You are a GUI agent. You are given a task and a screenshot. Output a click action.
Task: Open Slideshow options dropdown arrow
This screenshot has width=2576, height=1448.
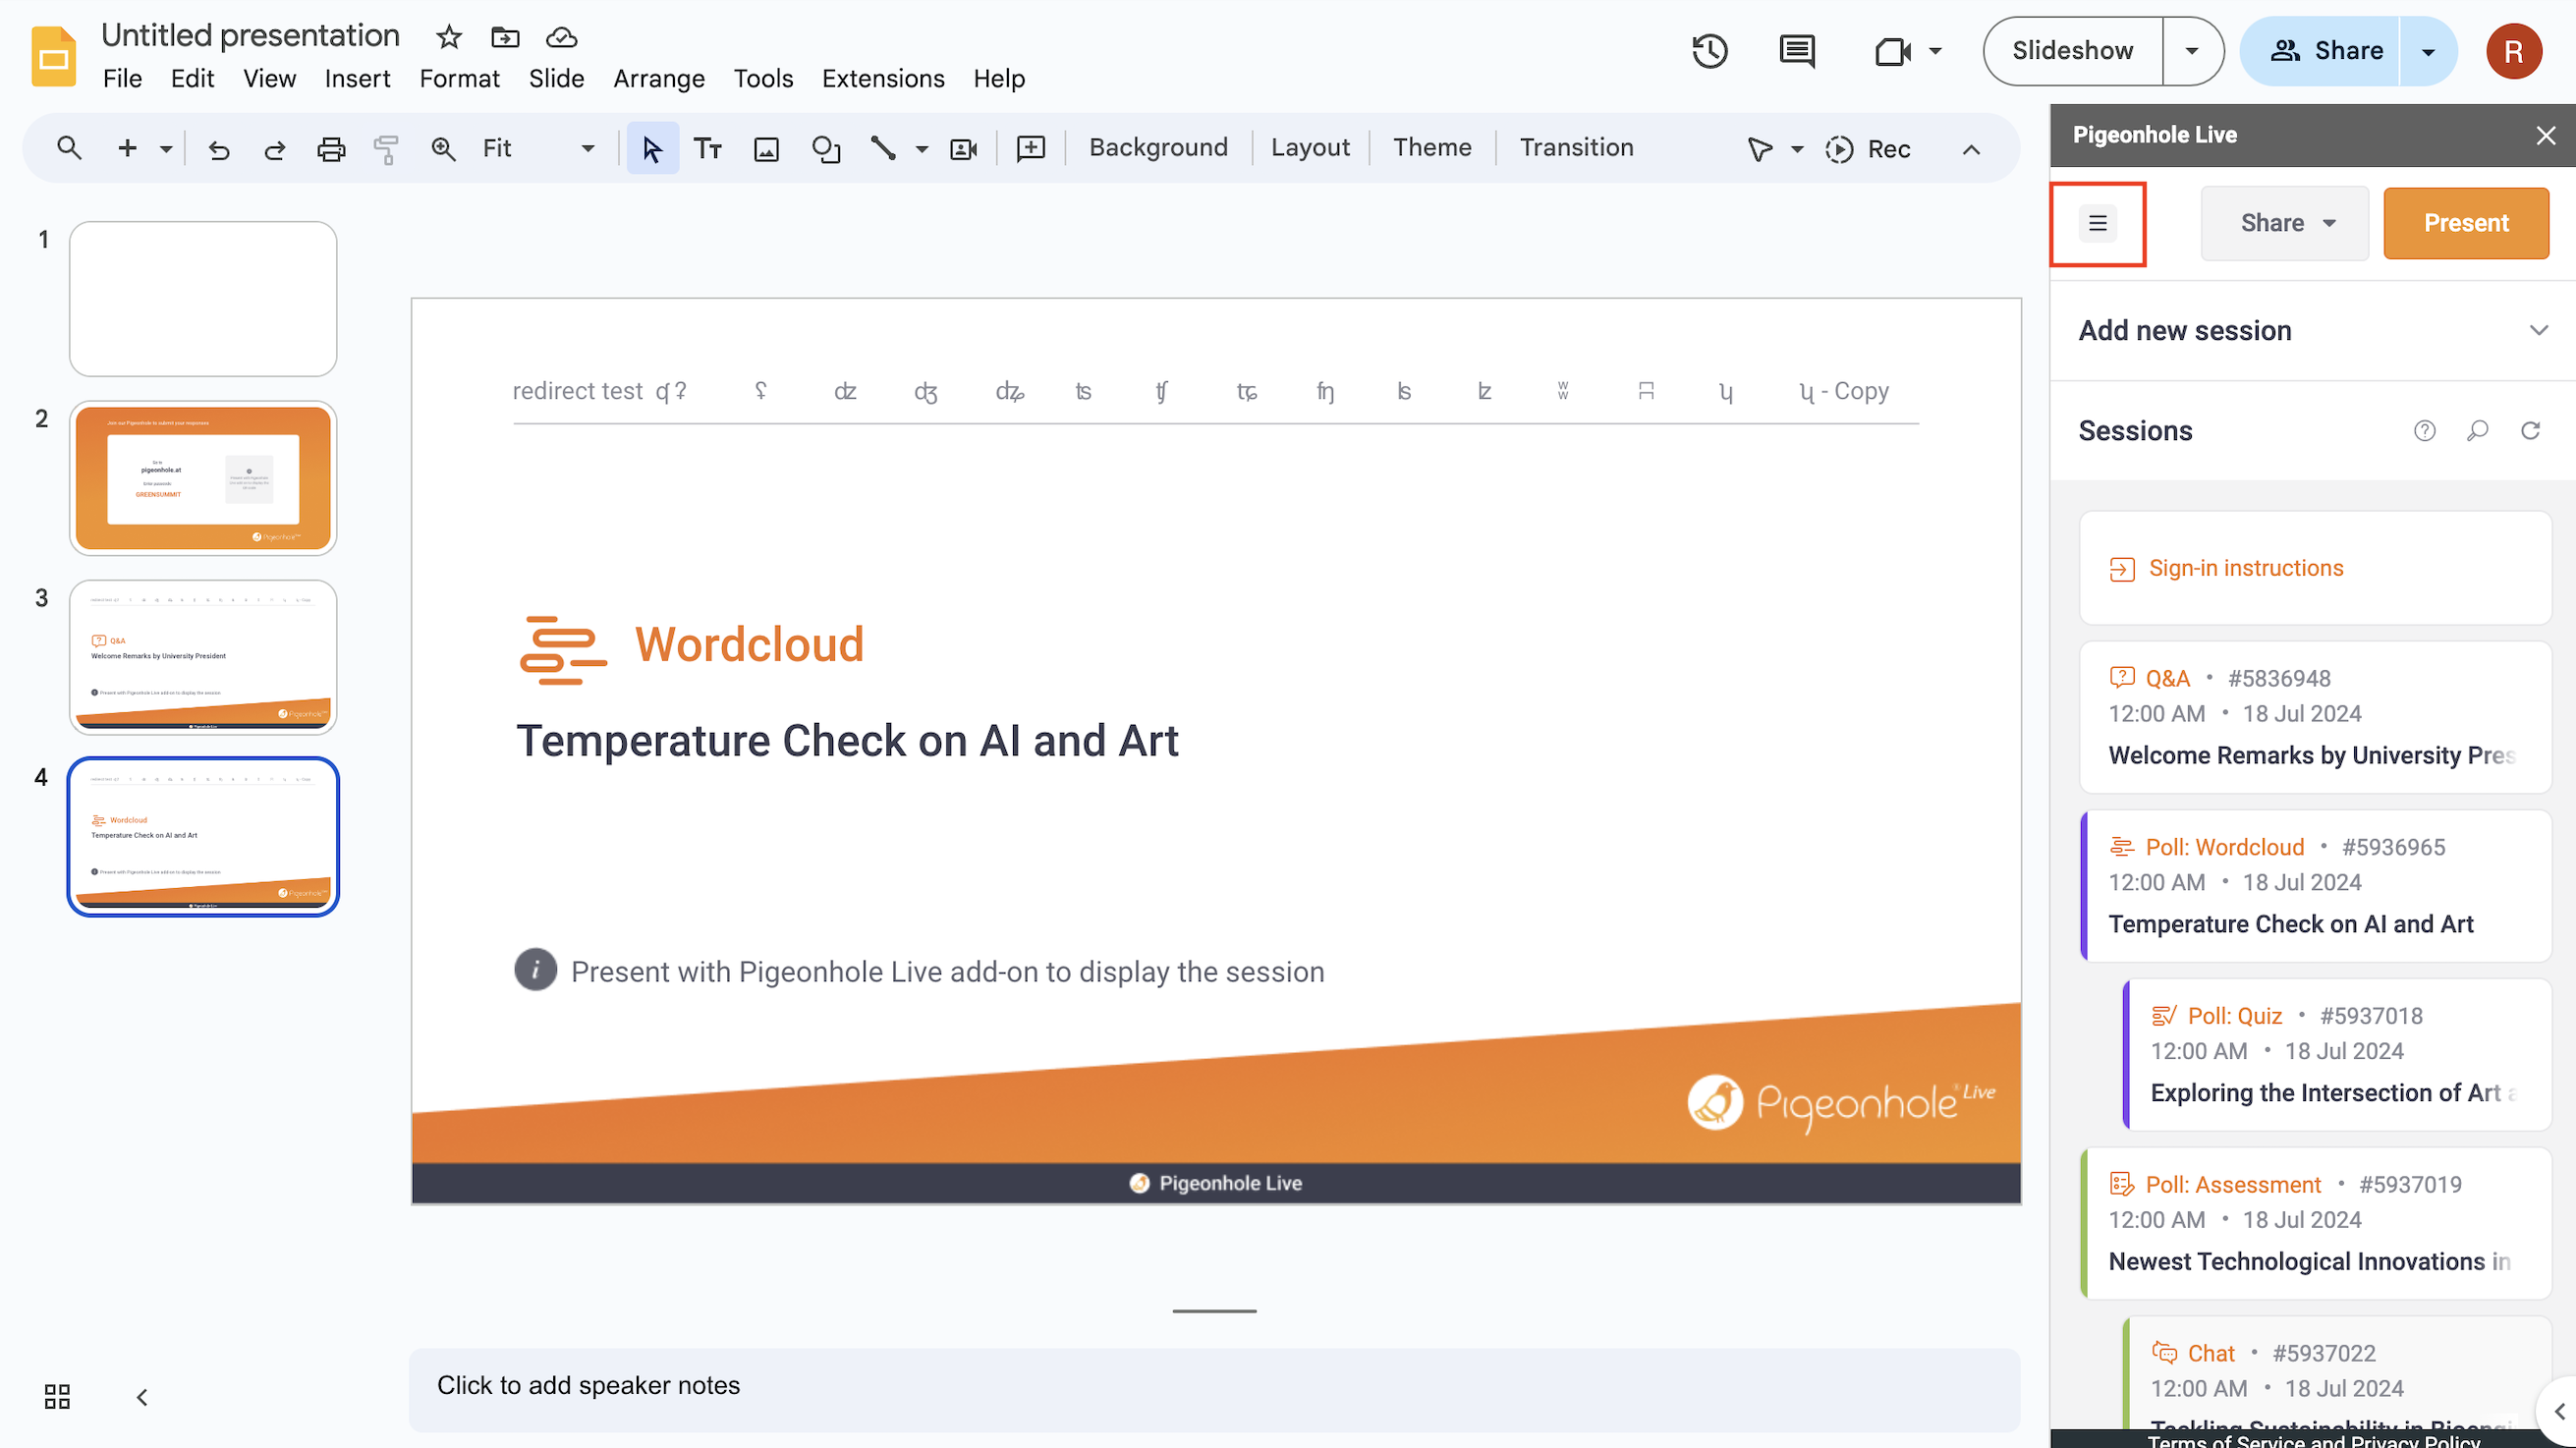(2192, 51)
